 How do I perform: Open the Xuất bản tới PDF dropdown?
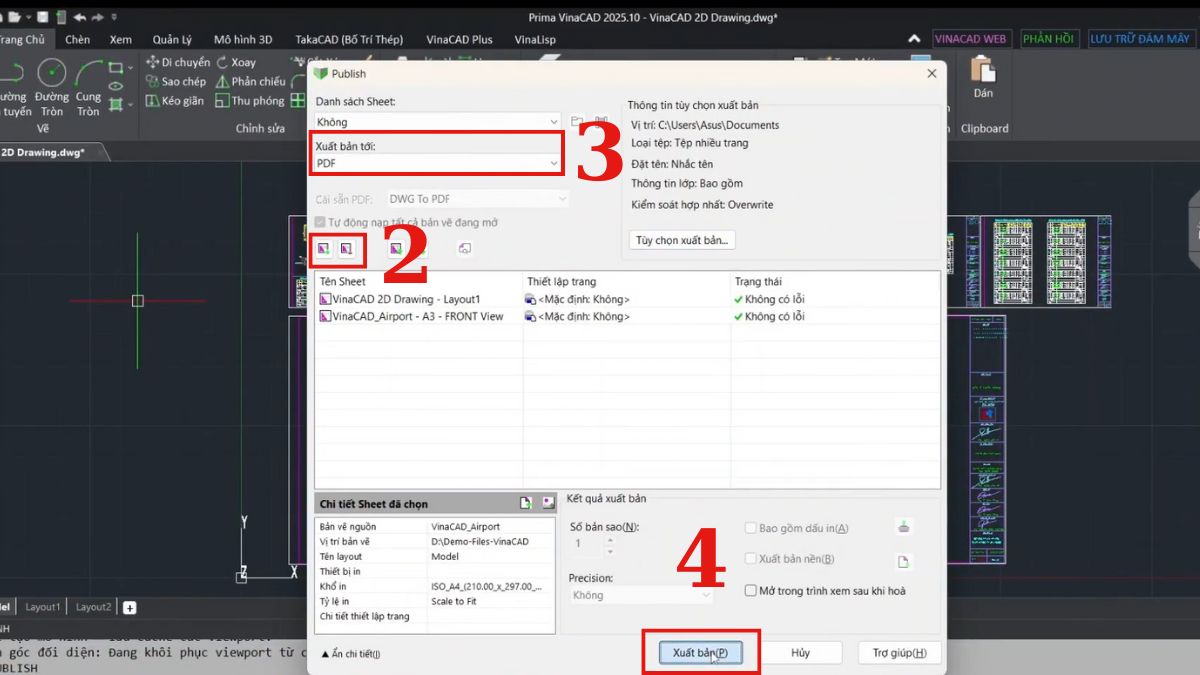[x=438, y=163]
